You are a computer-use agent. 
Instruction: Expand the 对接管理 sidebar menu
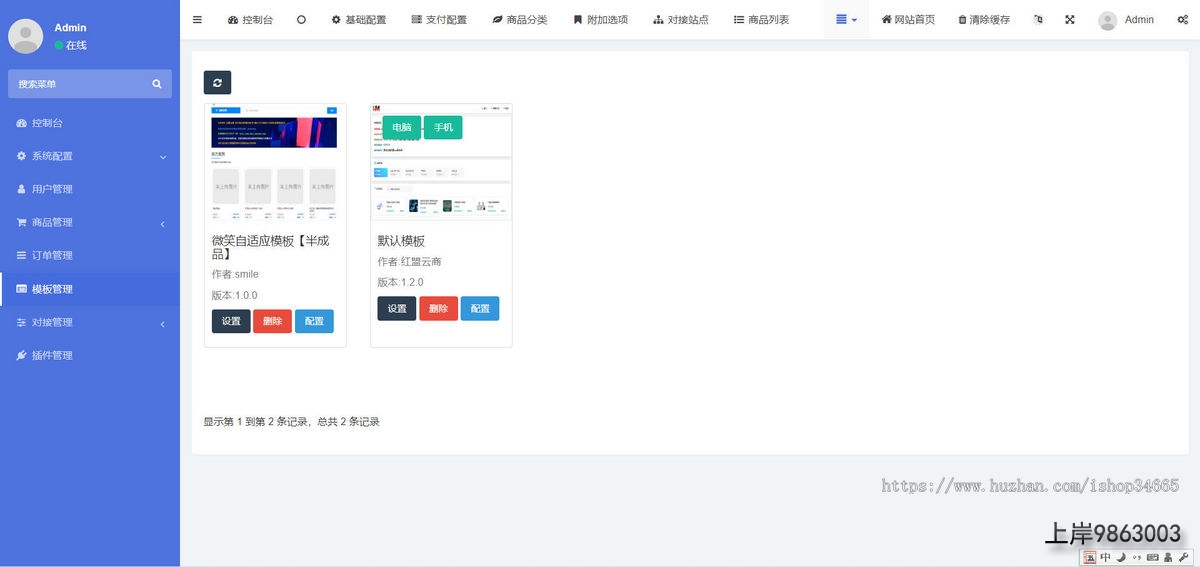90,322
